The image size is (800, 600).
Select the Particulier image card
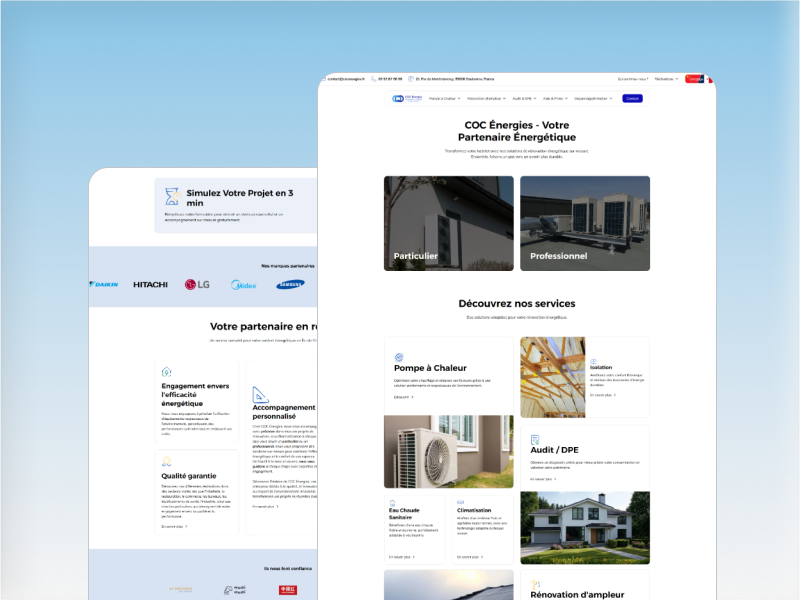pyautogui.click(x=448, y=223)
